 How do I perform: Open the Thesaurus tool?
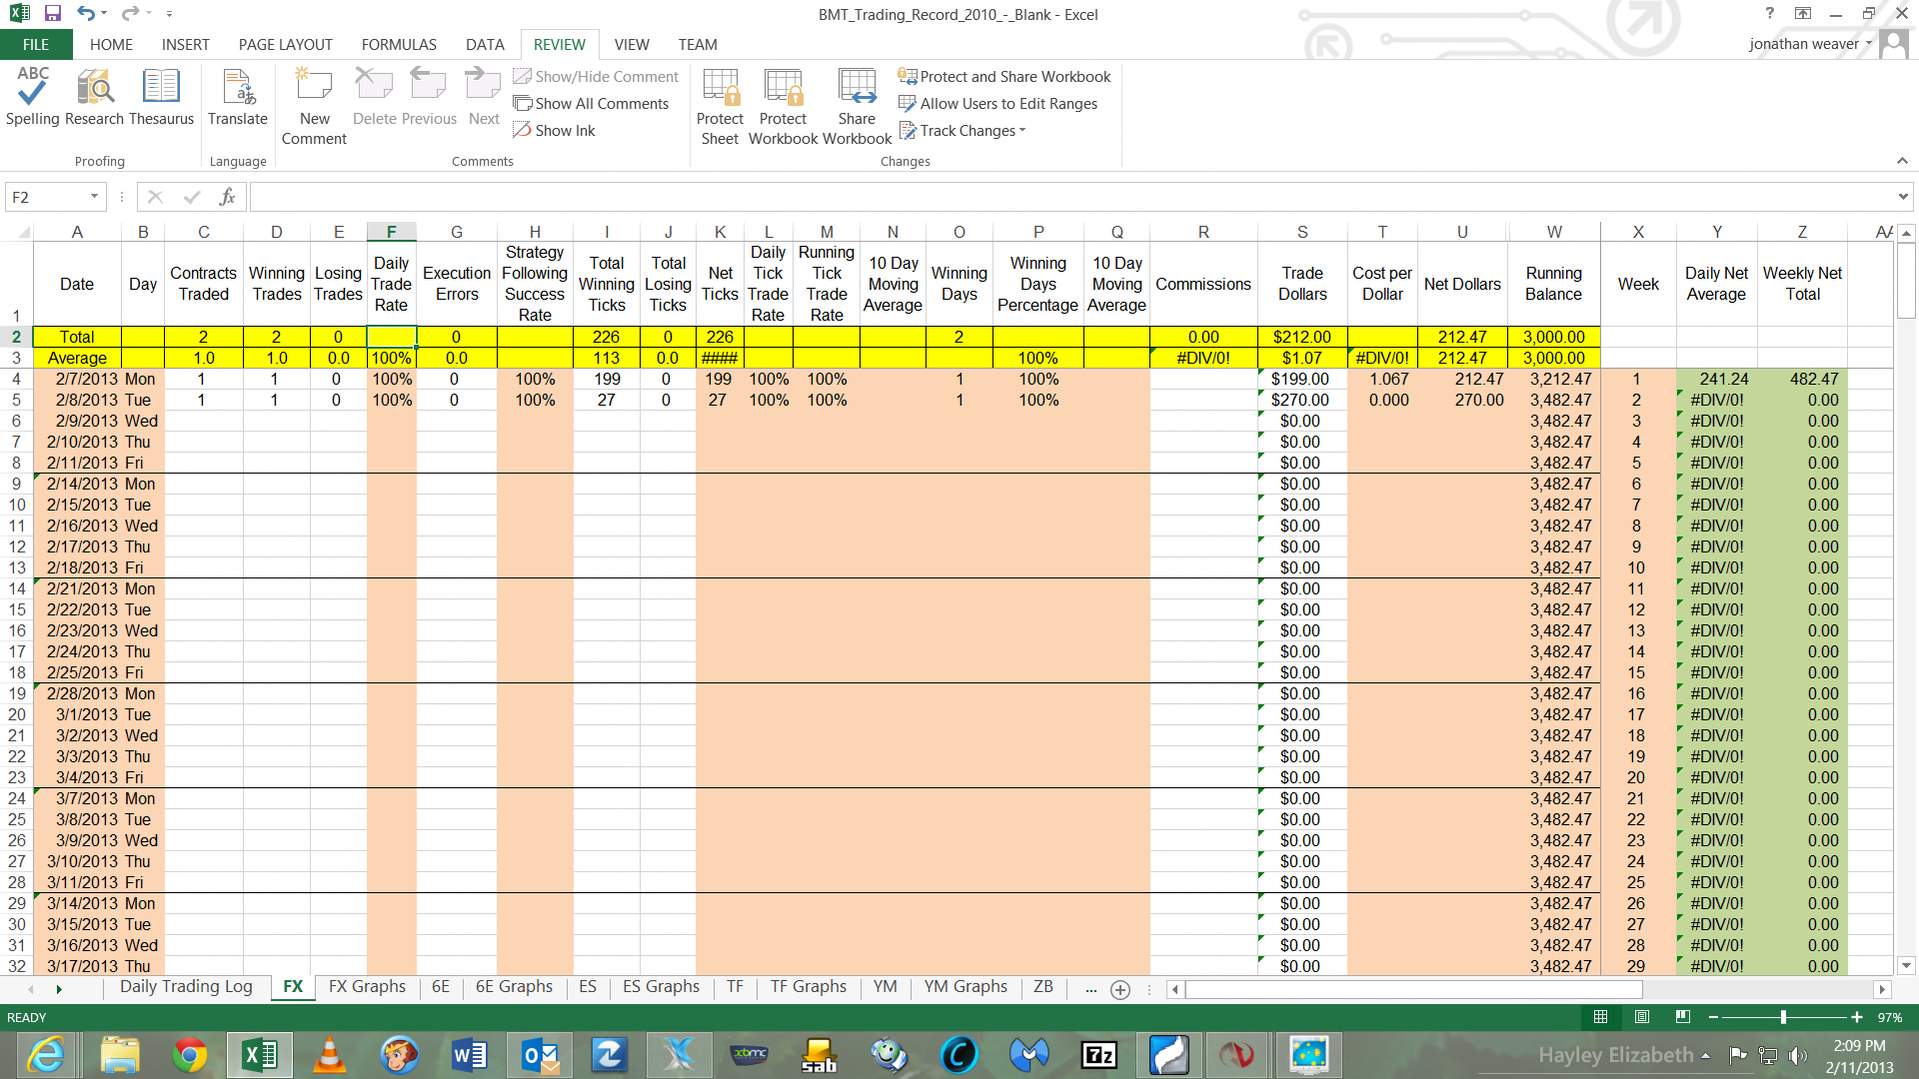click(x=161, y=97)
